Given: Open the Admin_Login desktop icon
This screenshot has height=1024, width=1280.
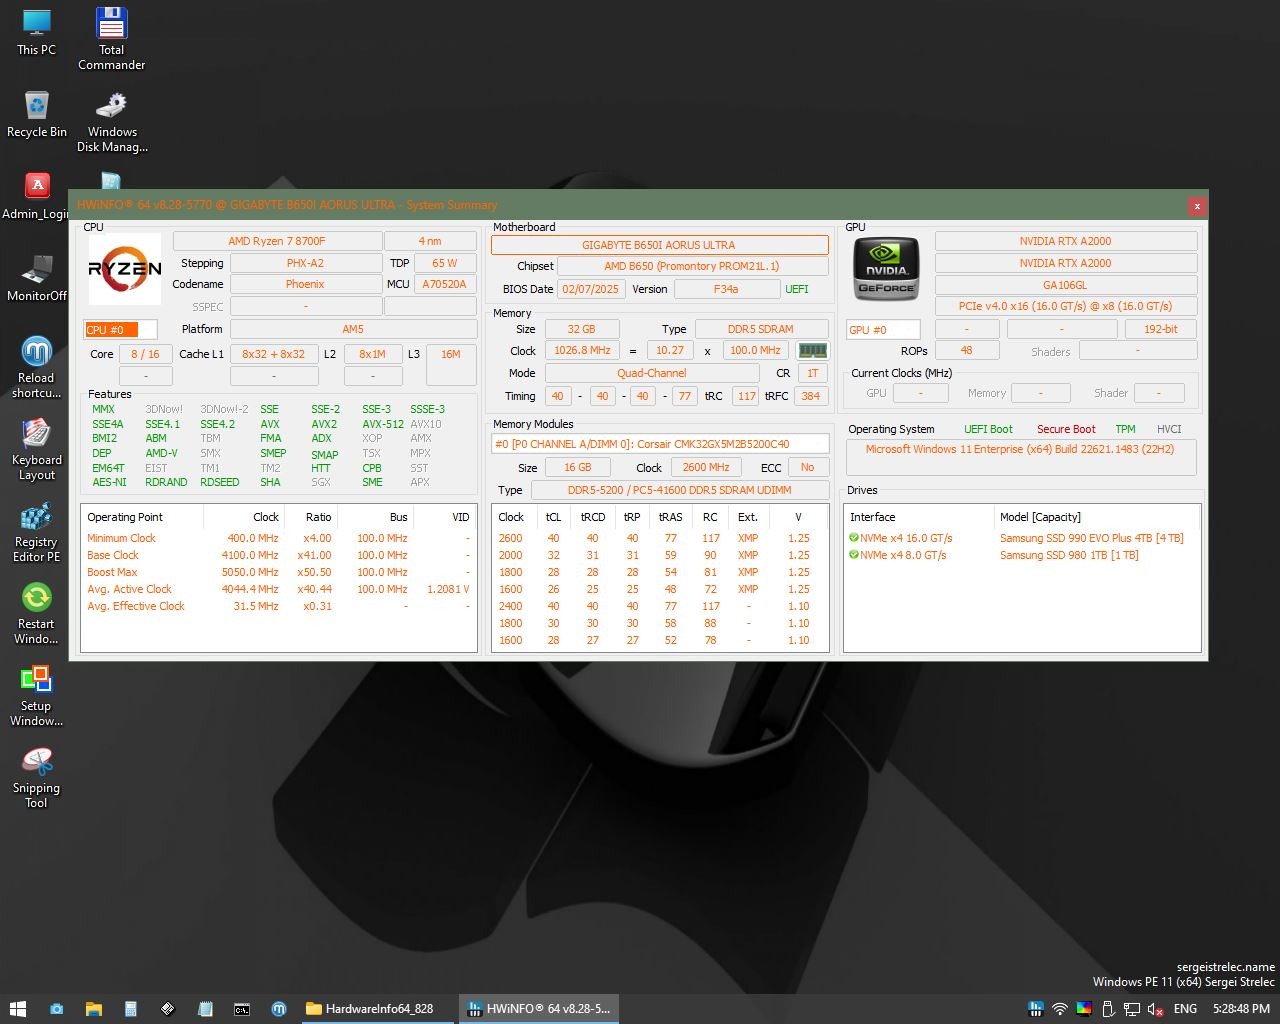Looking at the screenshot, I should coord(37,196).
